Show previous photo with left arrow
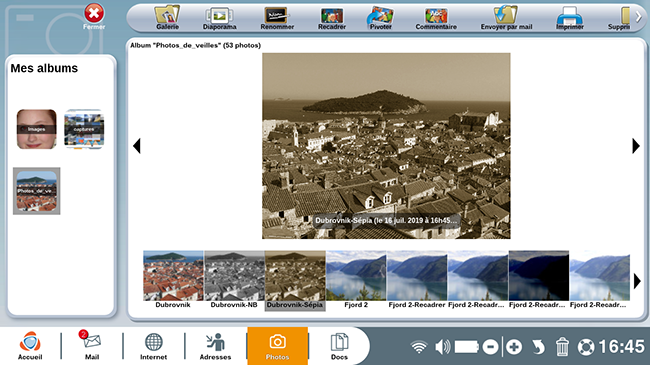The height and width of the screenshot is (365, 650). (137, 146)
